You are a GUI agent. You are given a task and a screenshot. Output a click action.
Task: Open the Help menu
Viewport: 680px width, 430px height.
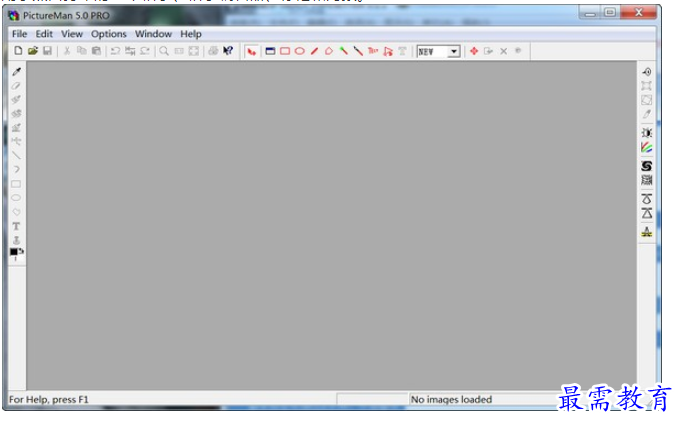[x=191, y=34]
